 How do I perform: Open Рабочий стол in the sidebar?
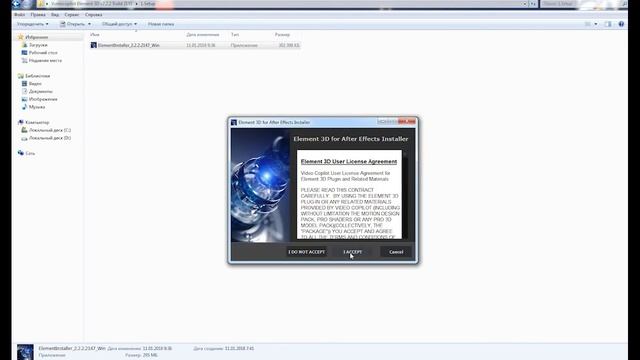coord(43,53)
